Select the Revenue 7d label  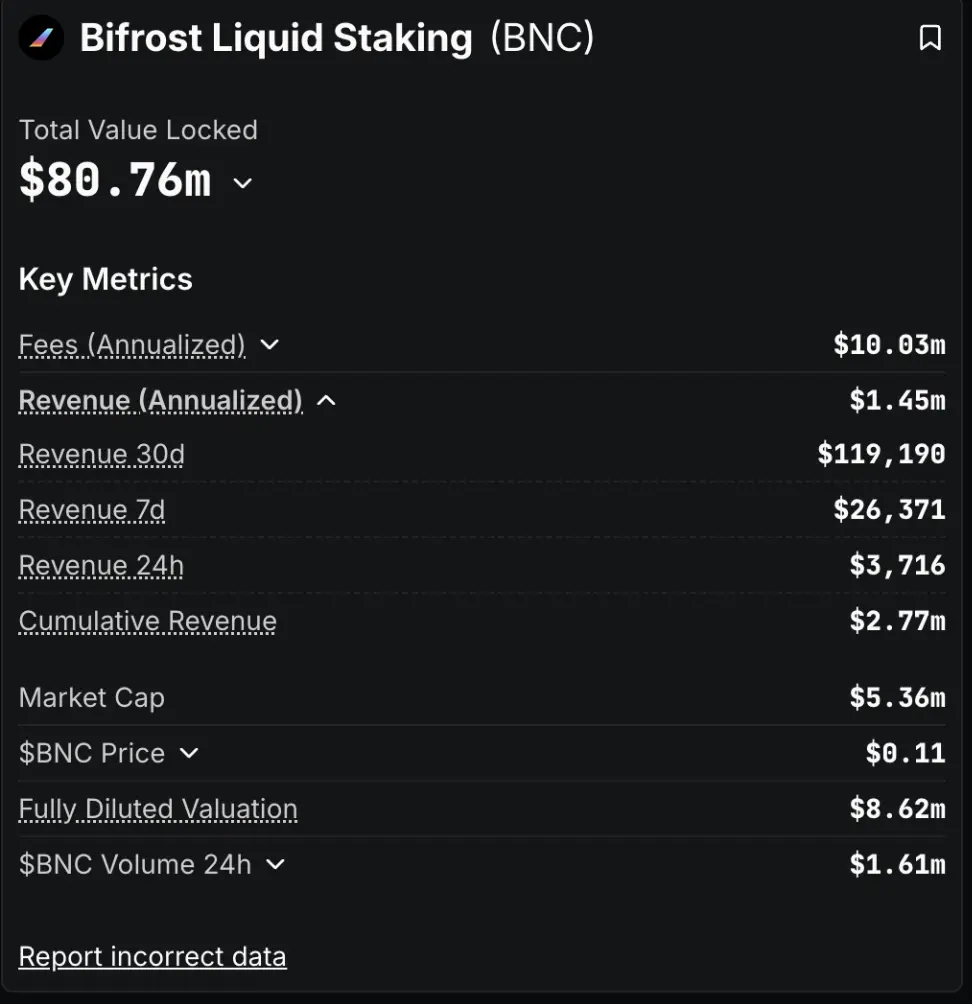pyautogui.click(x=92, y=510)
